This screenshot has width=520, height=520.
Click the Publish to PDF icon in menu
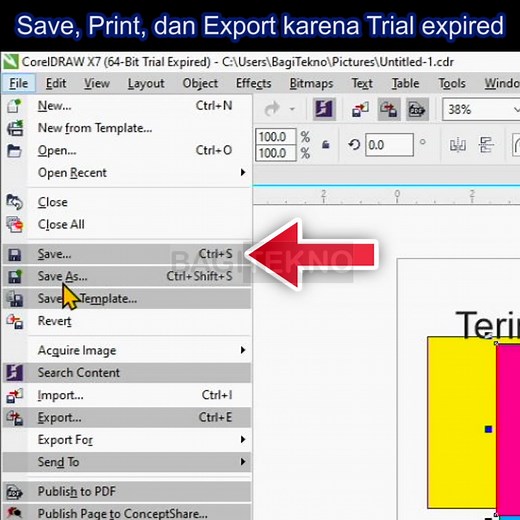(14, 492)
